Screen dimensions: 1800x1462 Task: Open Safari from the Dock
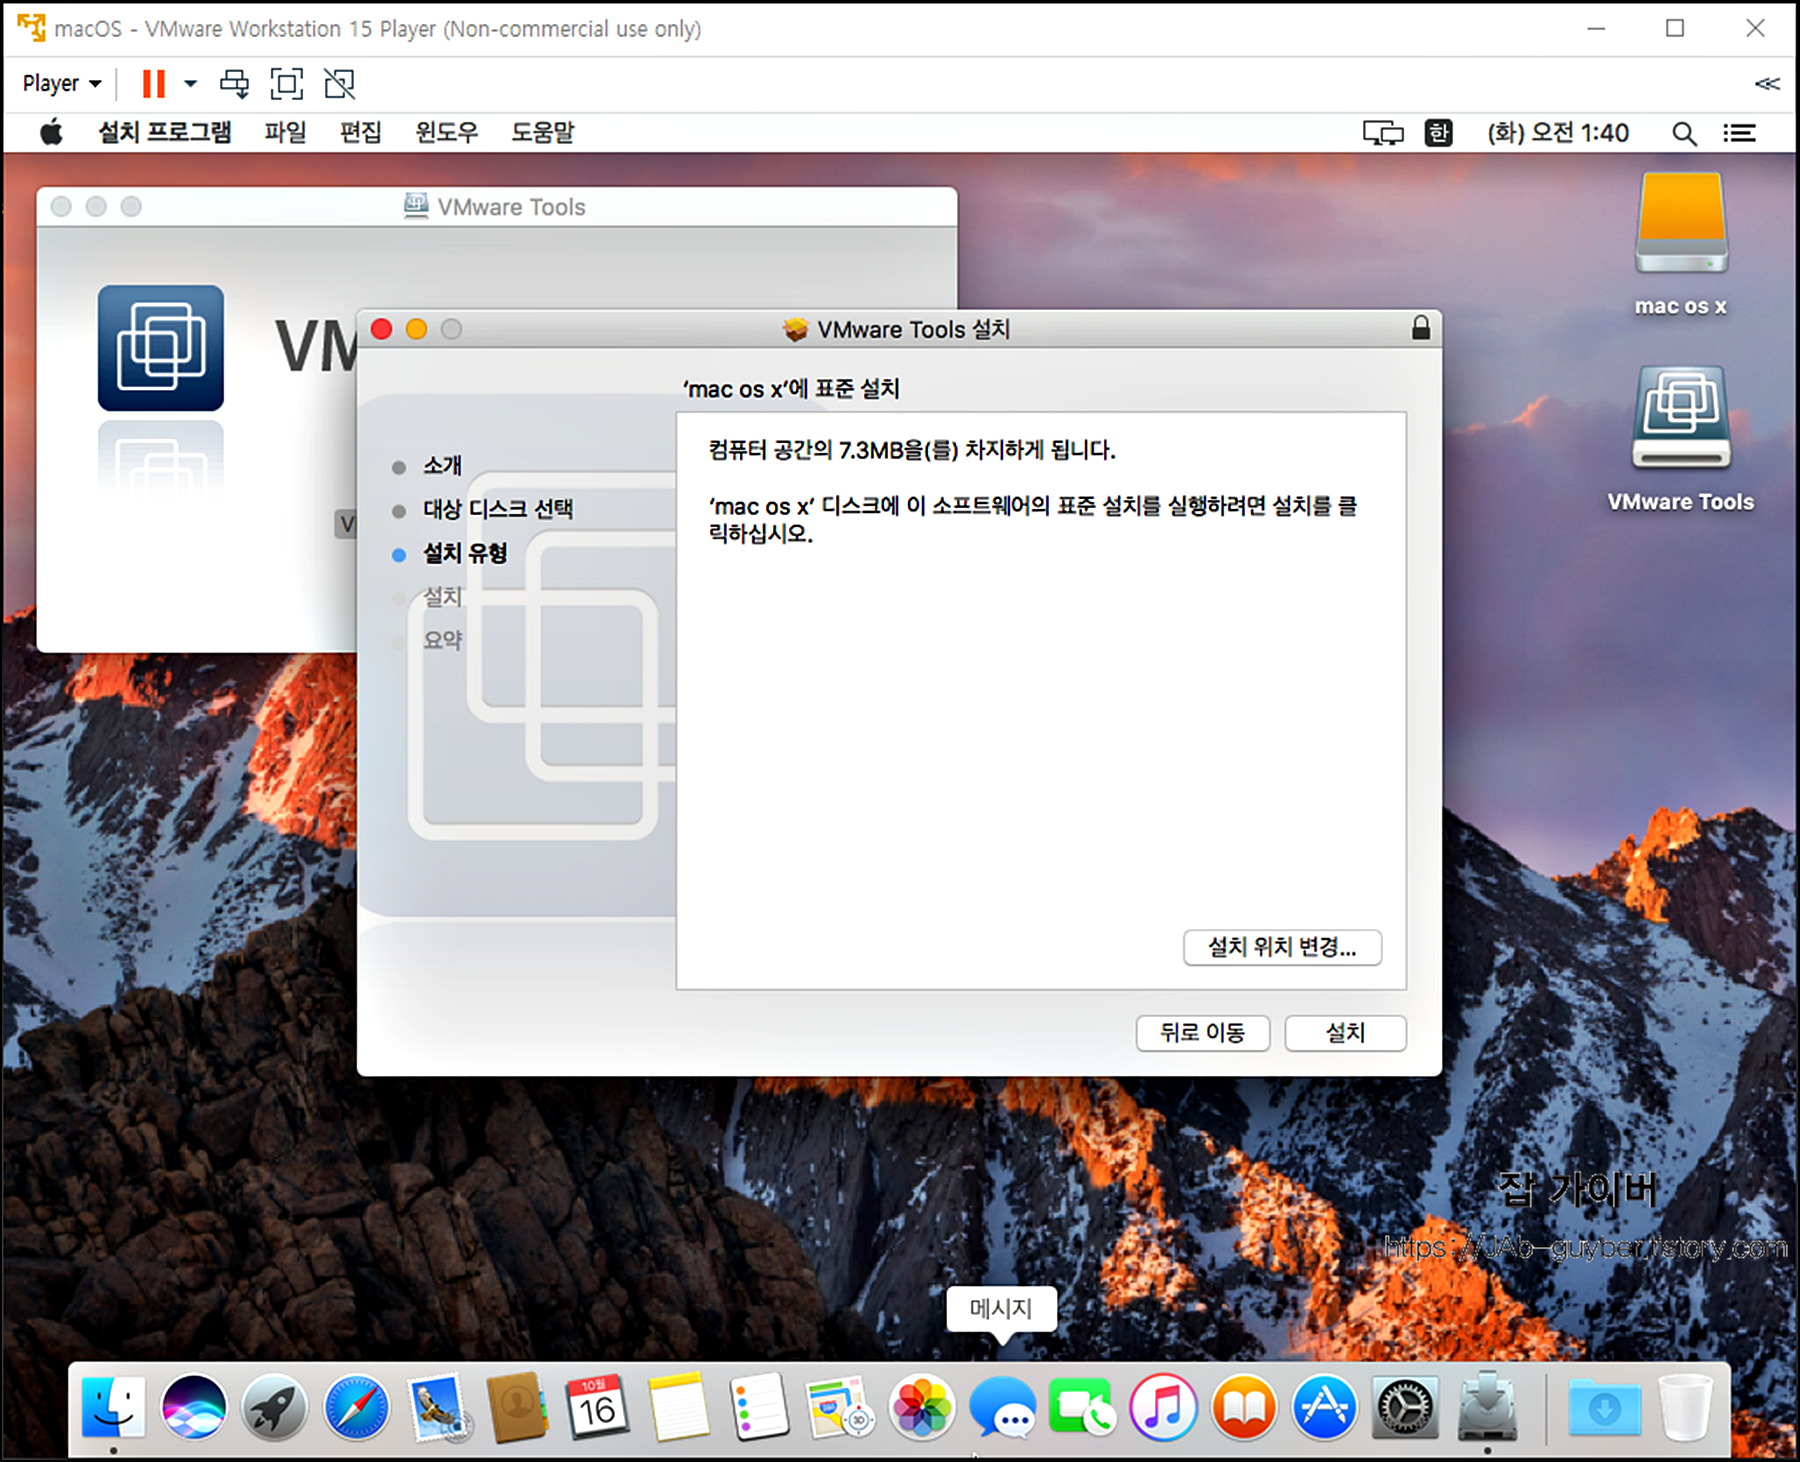[356, 1406]
